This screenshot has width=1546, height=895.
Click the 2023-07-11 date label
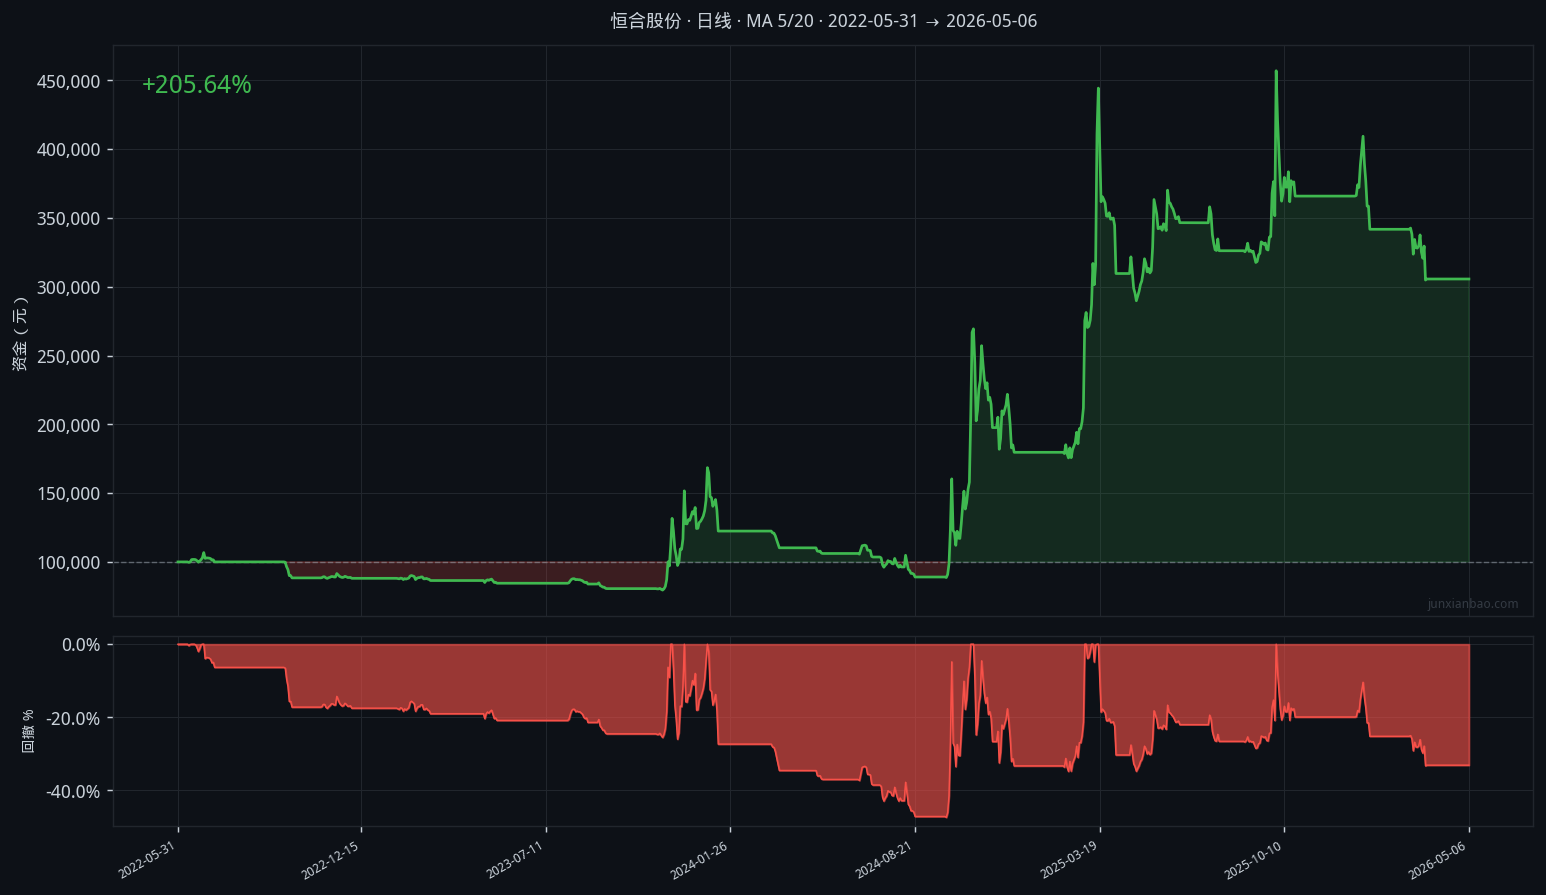[x=515, y=860]
